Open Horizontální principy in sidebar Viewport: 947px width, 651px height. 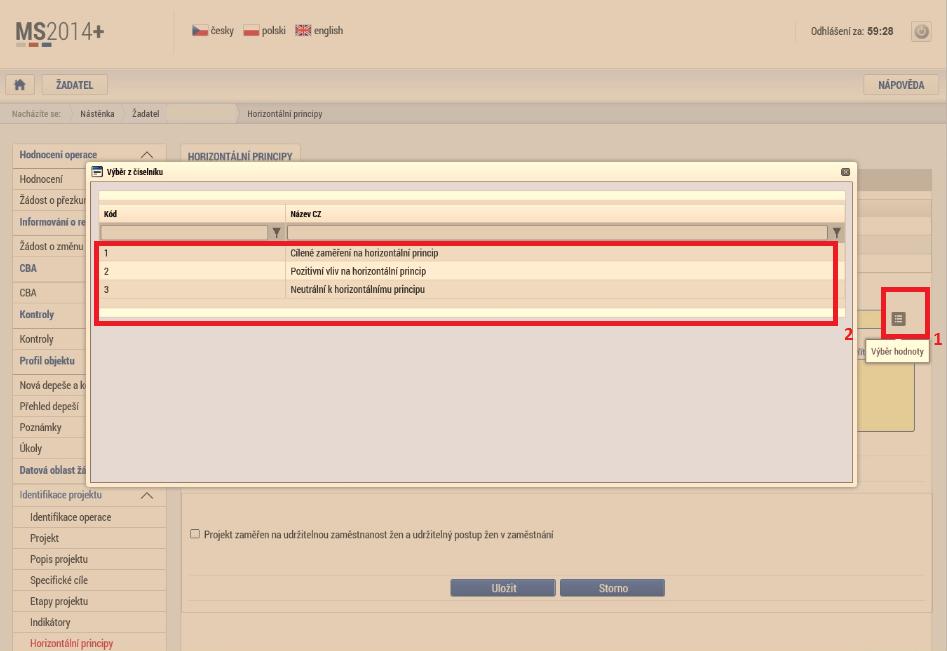(x=71, y=643)
